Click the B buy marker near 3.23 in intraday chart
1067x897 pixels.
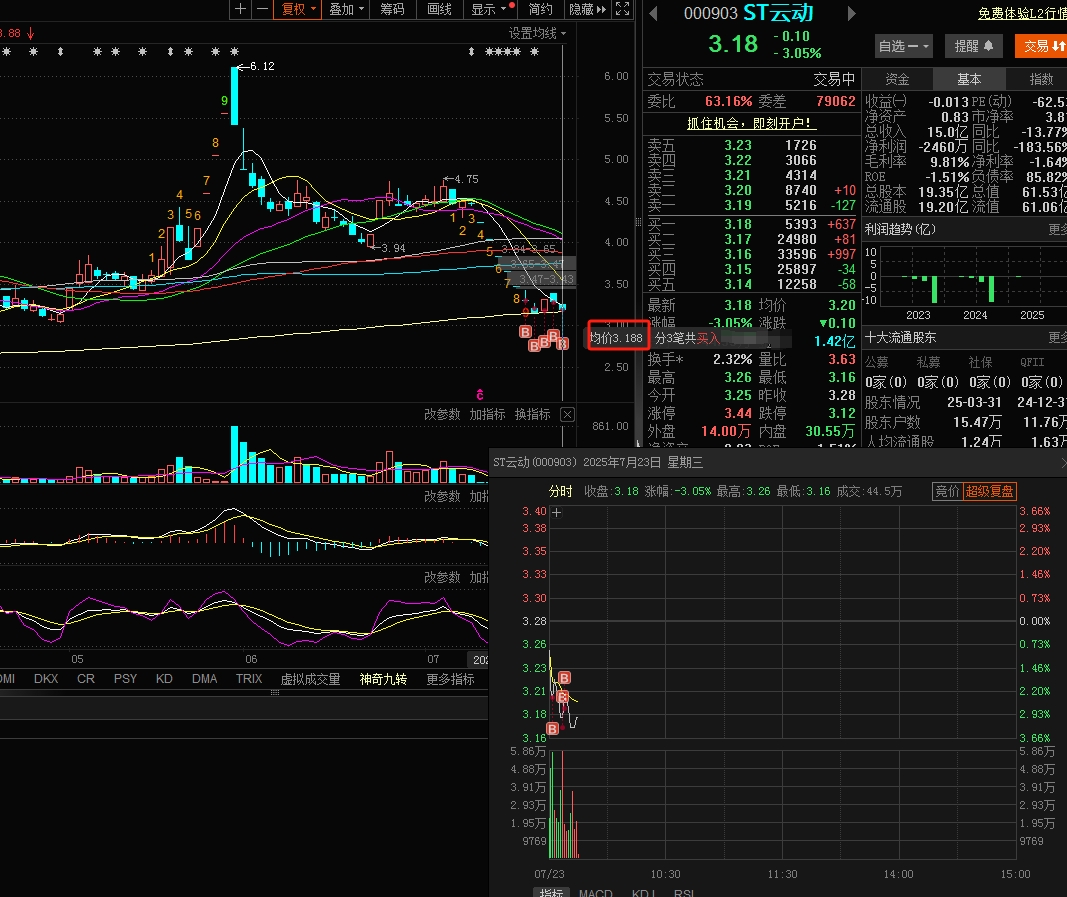tap(564, 678)
